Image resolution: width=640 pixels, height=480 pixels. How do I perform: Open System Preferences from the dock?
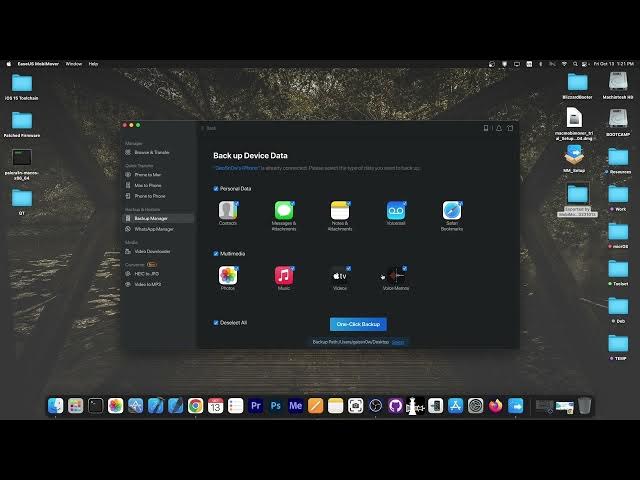point(476,406)
